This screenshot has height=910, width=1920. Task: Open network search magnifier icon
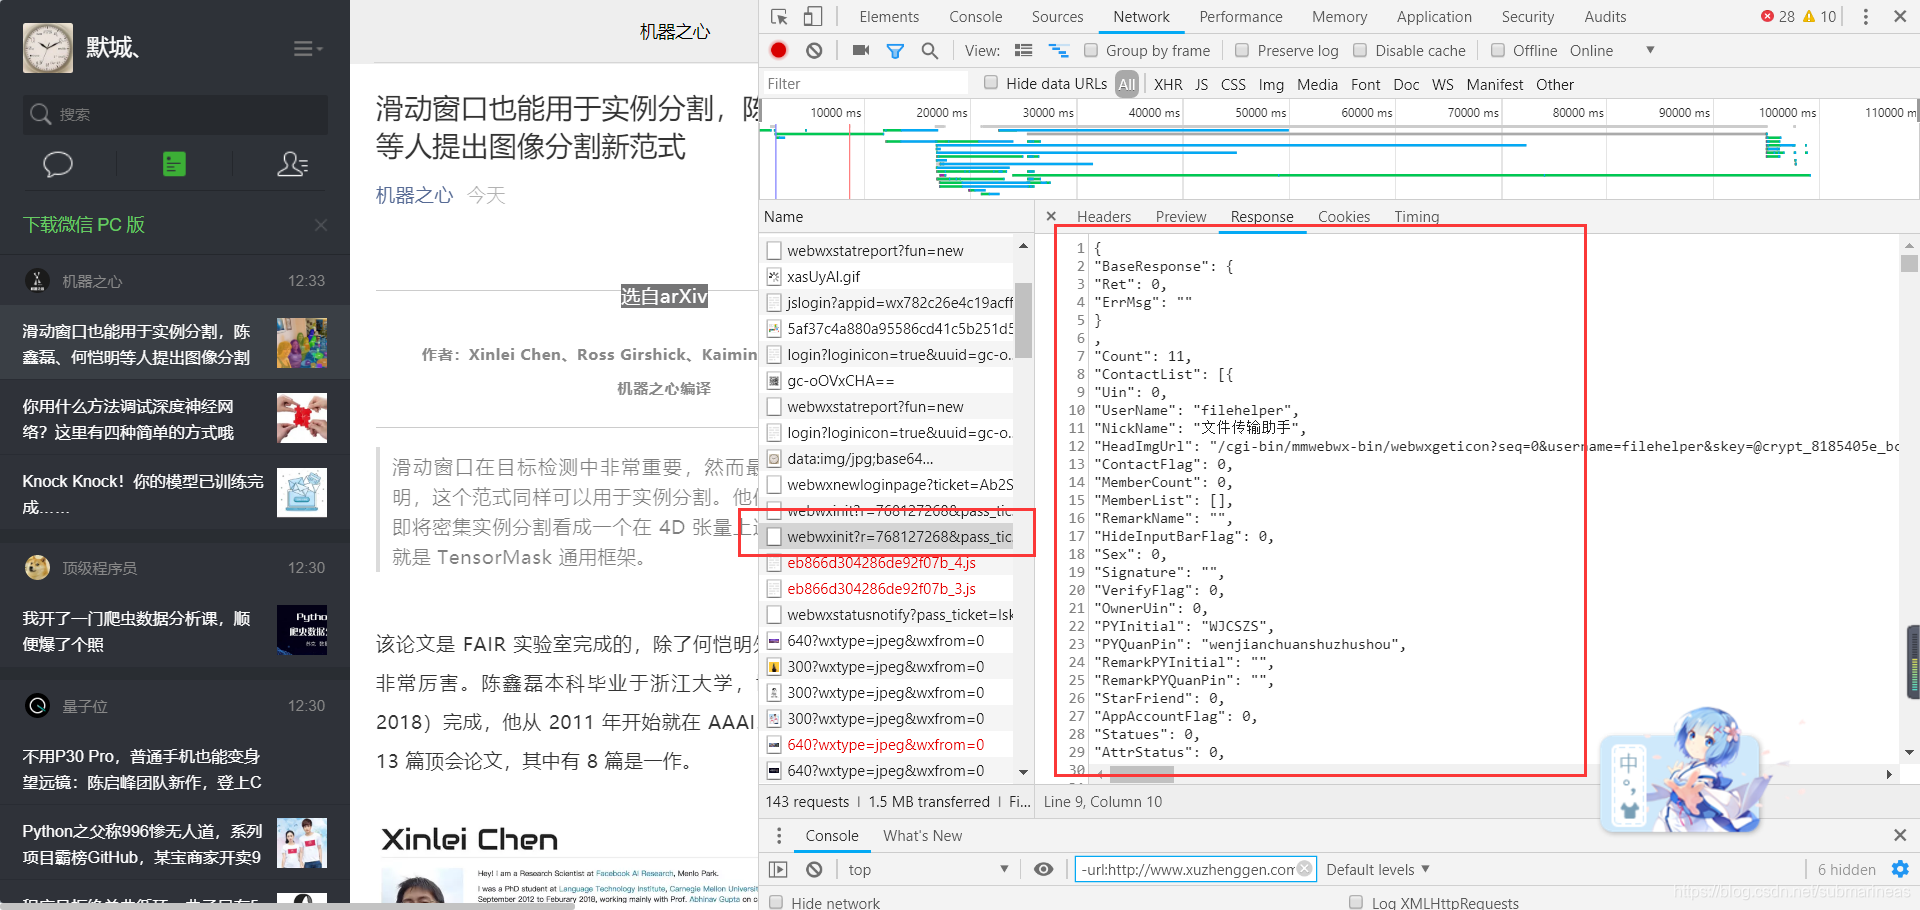click(x=930, y=51)
